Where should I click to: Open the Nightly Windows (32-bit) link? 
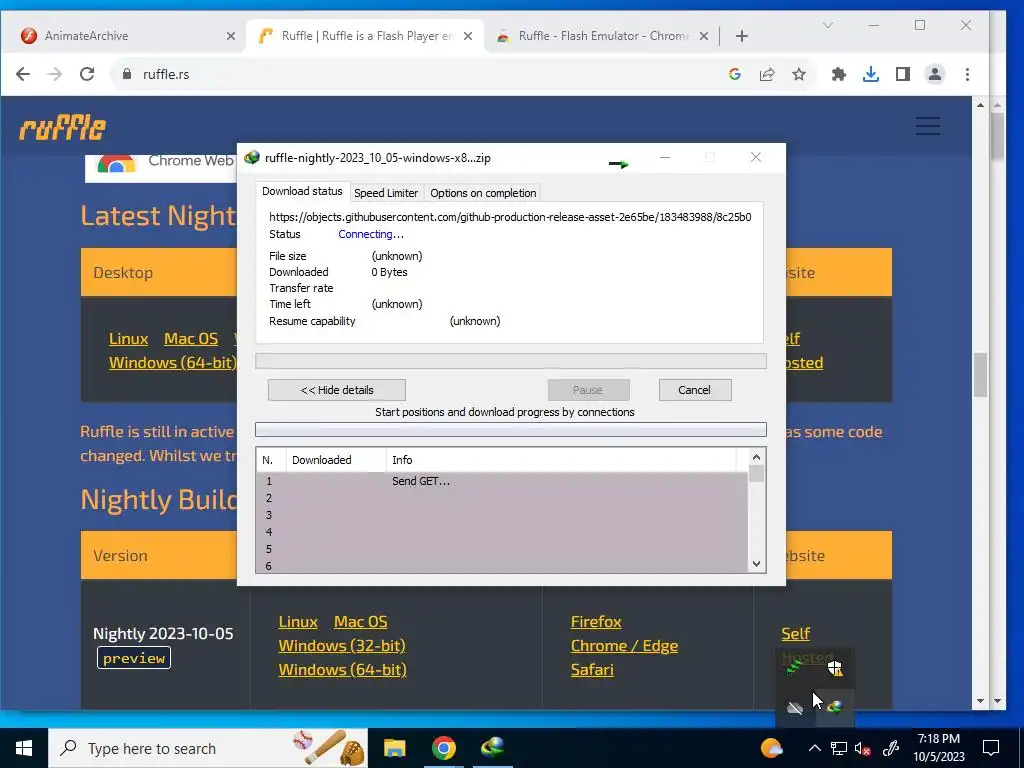[x=342, y=645]
